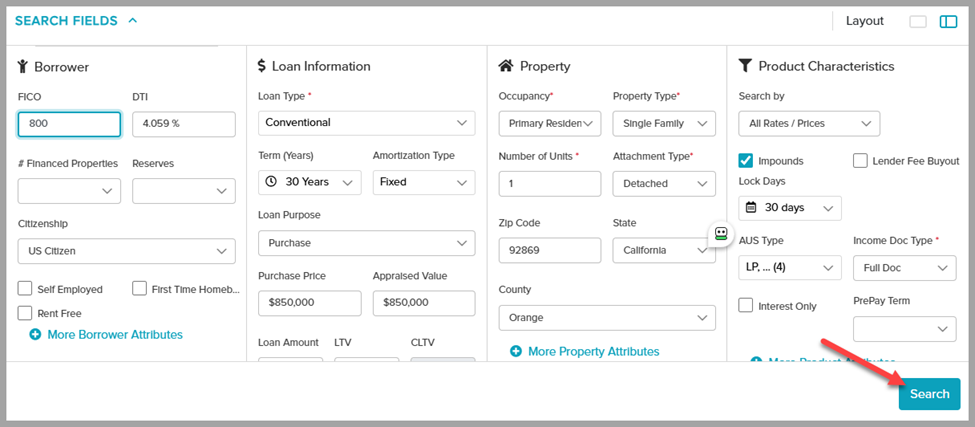Image resolution: width=975 pixels, height=427 pixels.
Task: Enable the Self Employed checkbox
Action: click(x=25, y=289)
